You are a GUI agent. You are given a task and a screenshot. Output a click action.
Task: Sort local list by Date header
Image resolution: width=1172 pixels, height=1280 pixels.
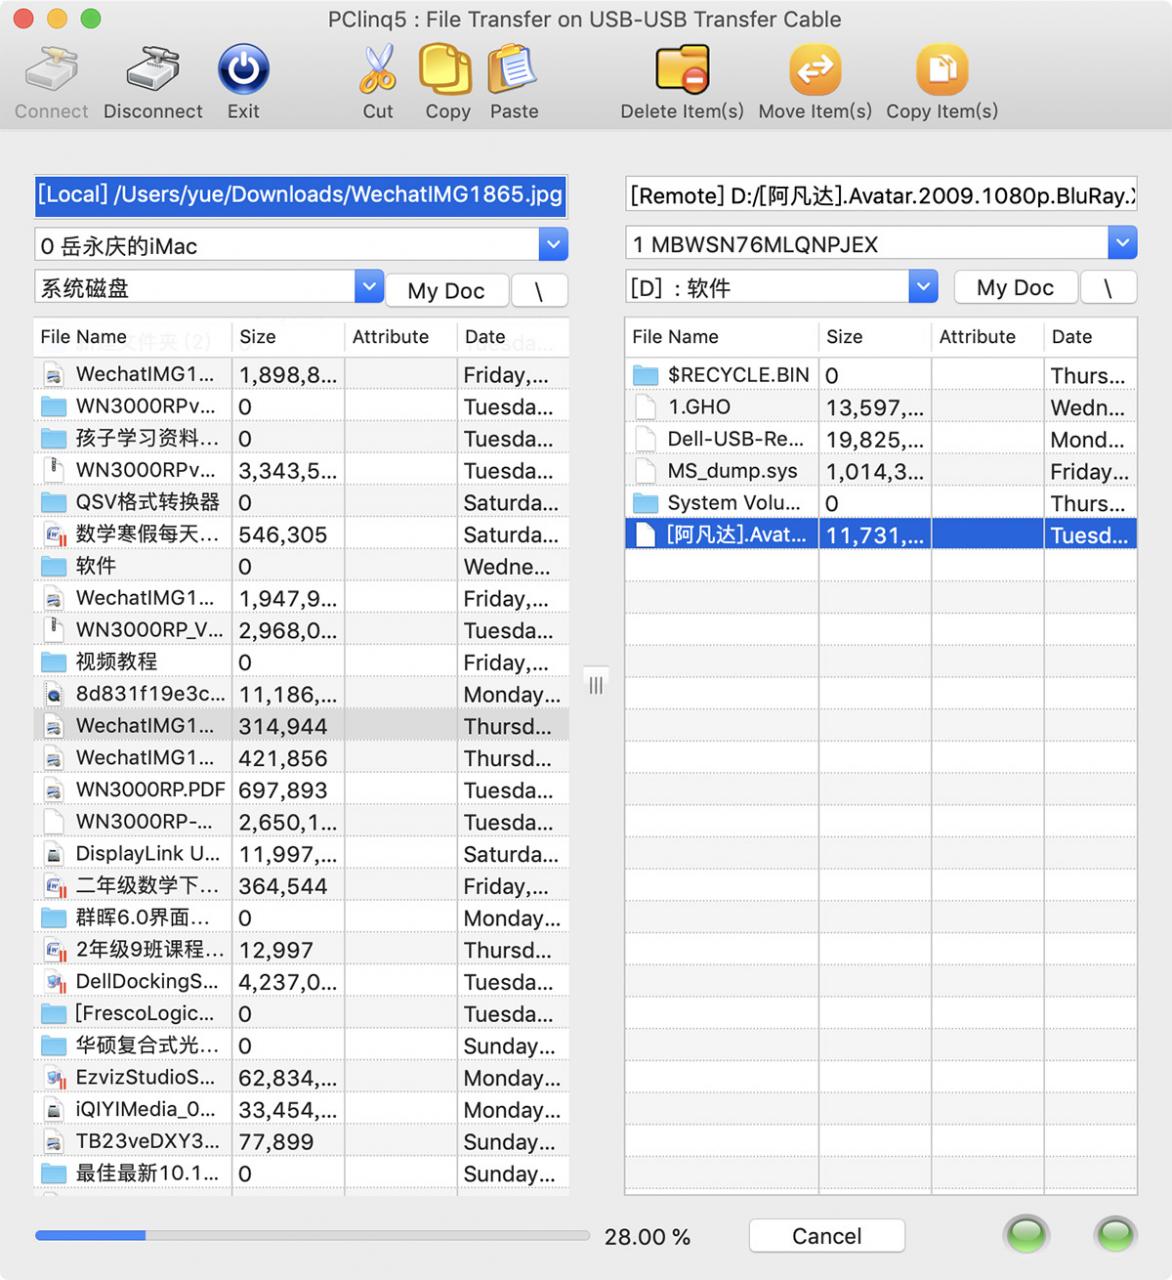coord(513,337)
